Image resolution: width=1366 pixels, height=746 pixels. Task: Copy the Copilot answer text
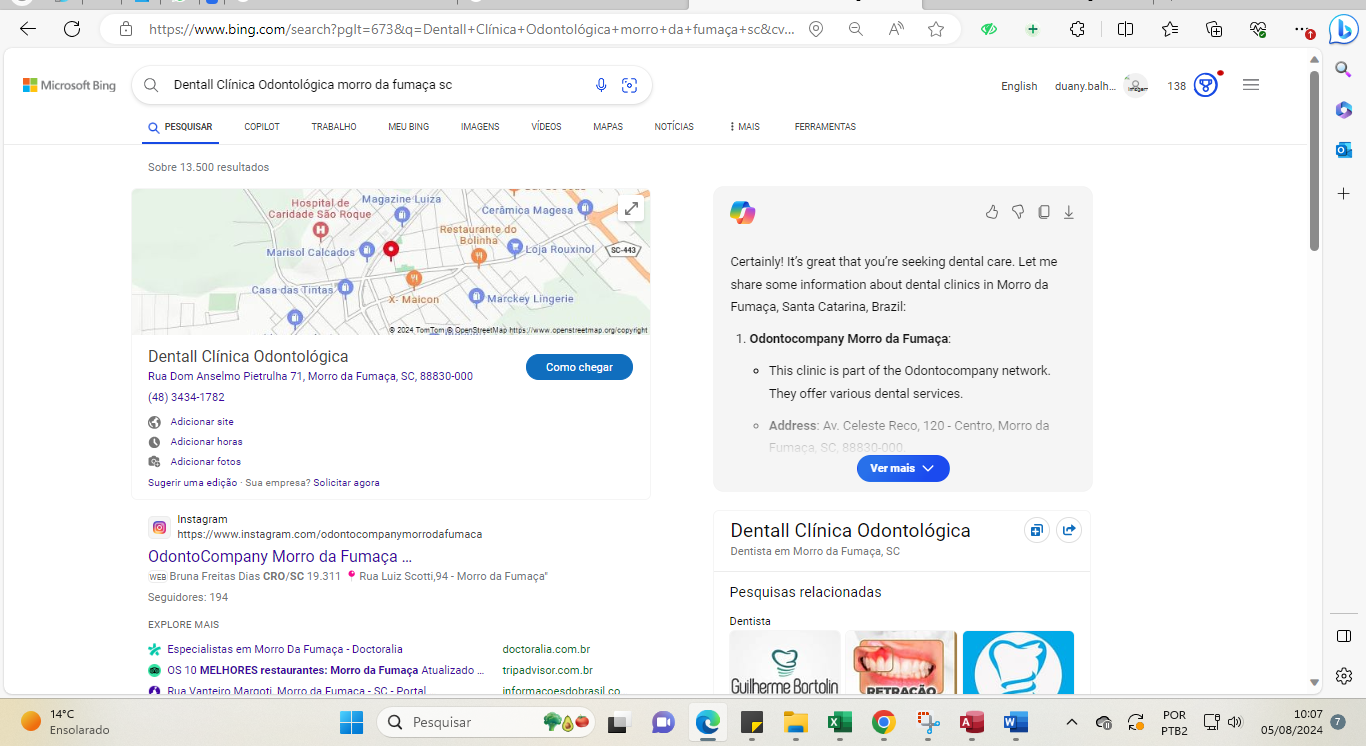pos(1044,212)
